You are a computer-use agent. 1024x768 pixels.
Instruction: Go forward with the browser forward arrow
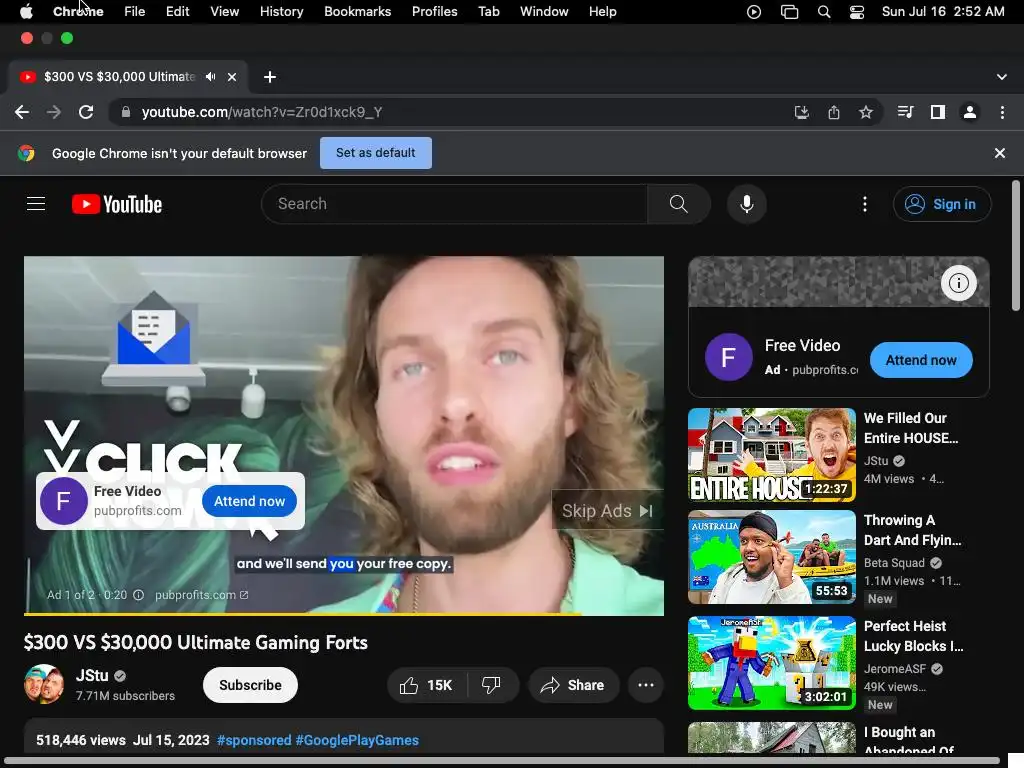click(54, 112)
